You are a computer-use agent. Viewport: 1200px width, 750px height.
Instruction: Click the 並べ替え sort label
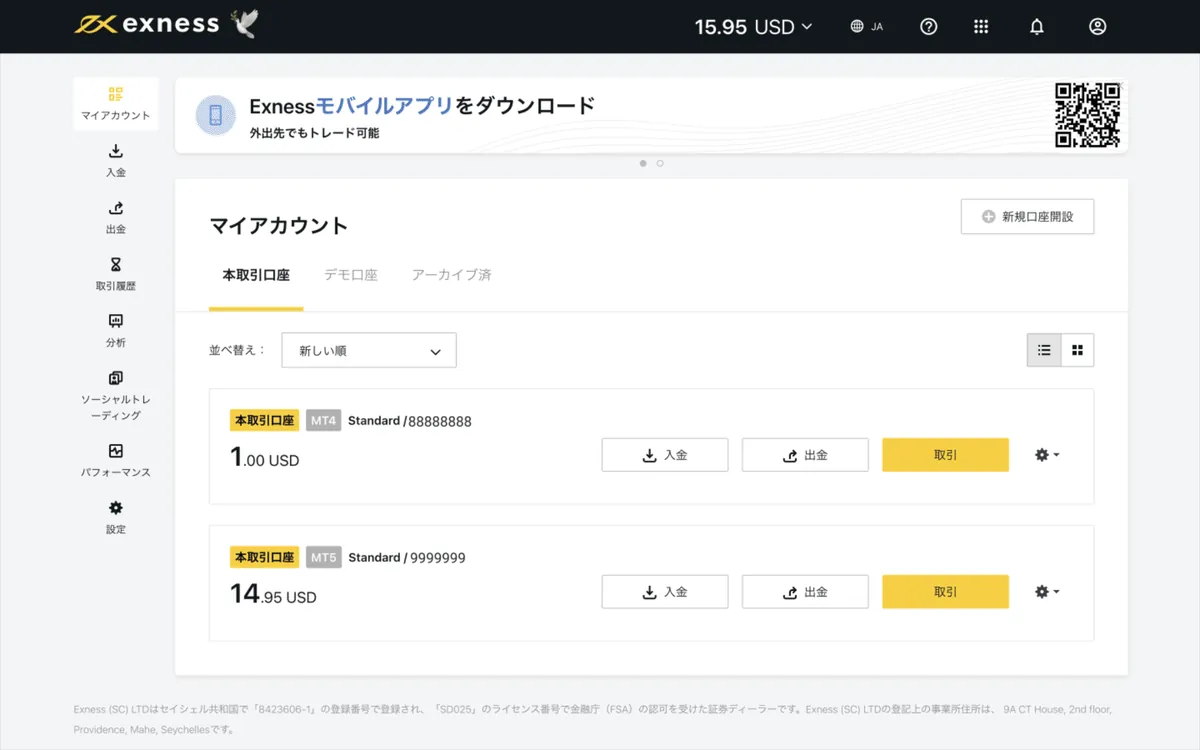238,351
